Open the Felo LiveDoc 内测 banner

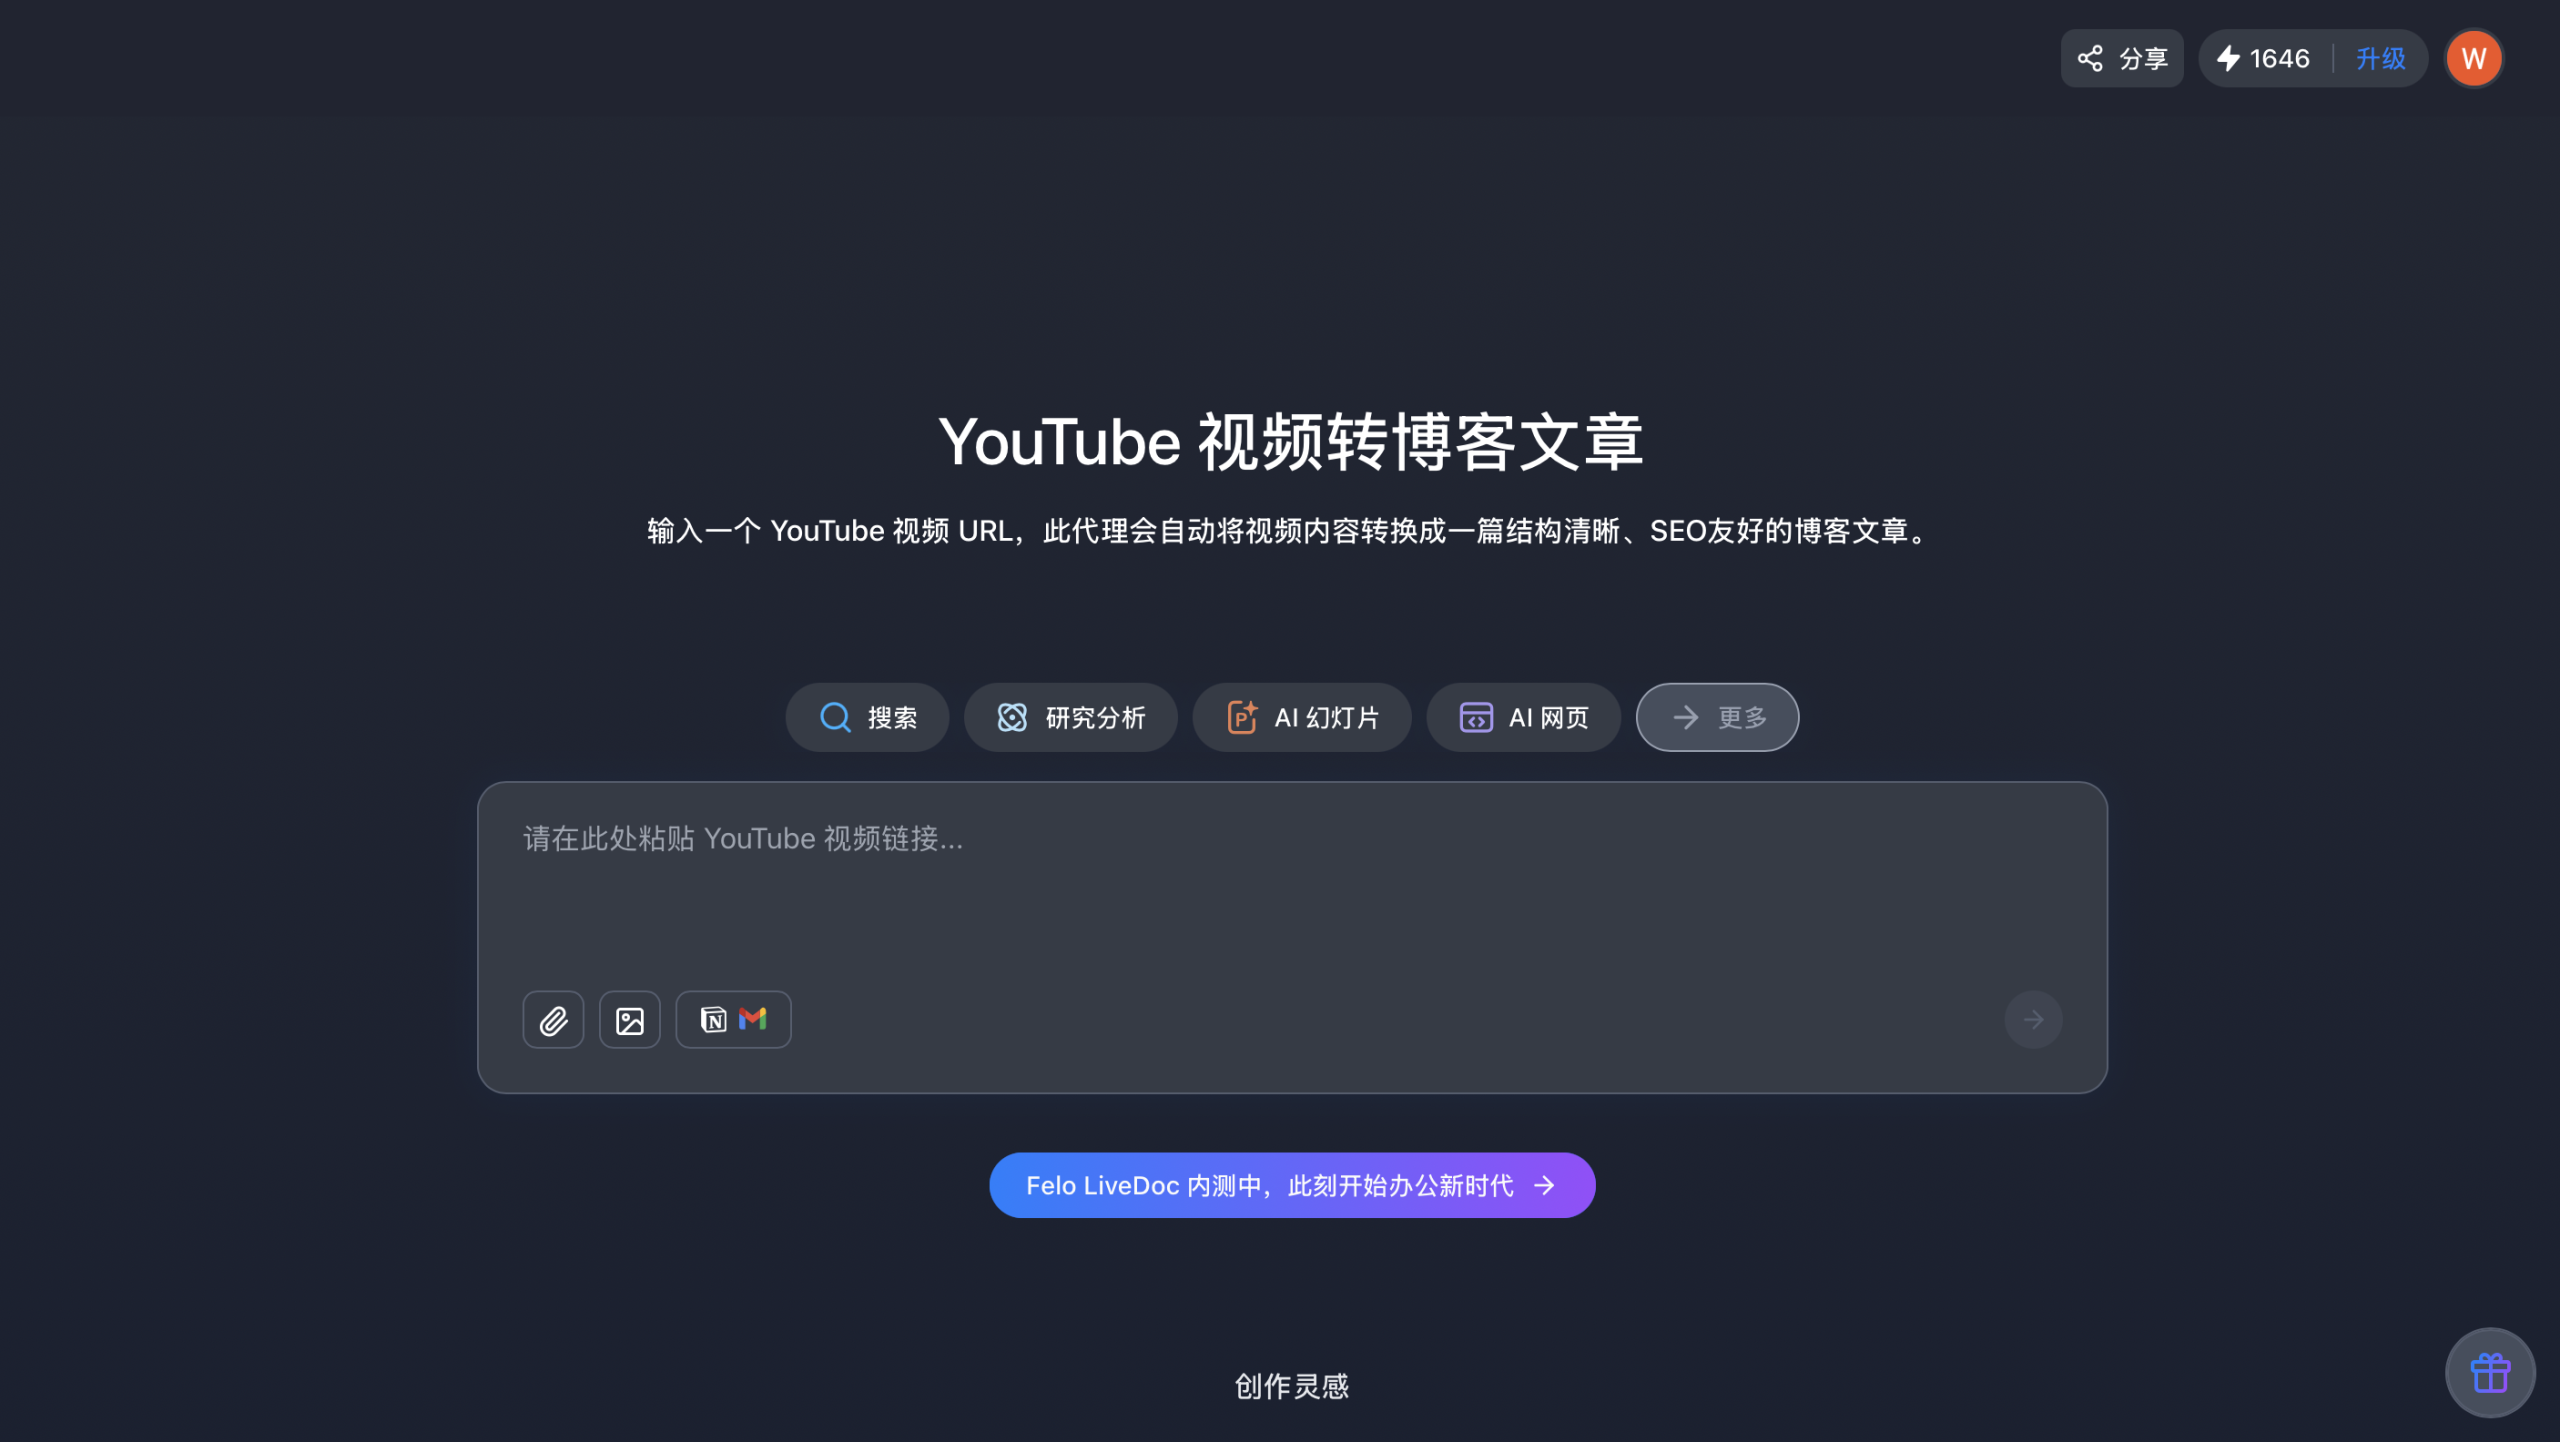[x=1291, y=1184]
